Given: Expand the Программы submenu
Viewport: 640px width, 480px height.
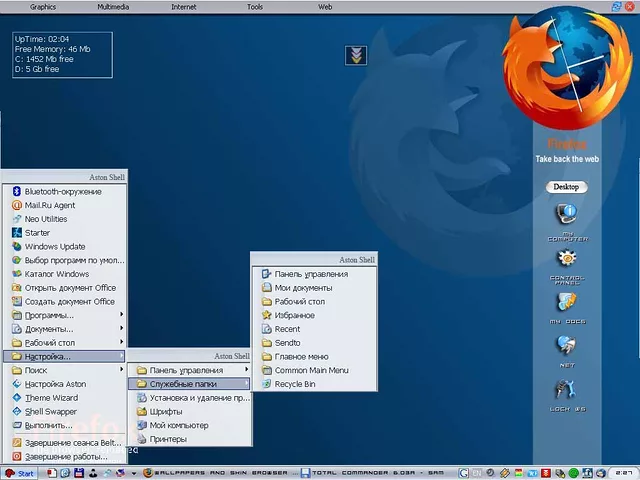Looking at the screenshot, I should click(x=49, y=315).
